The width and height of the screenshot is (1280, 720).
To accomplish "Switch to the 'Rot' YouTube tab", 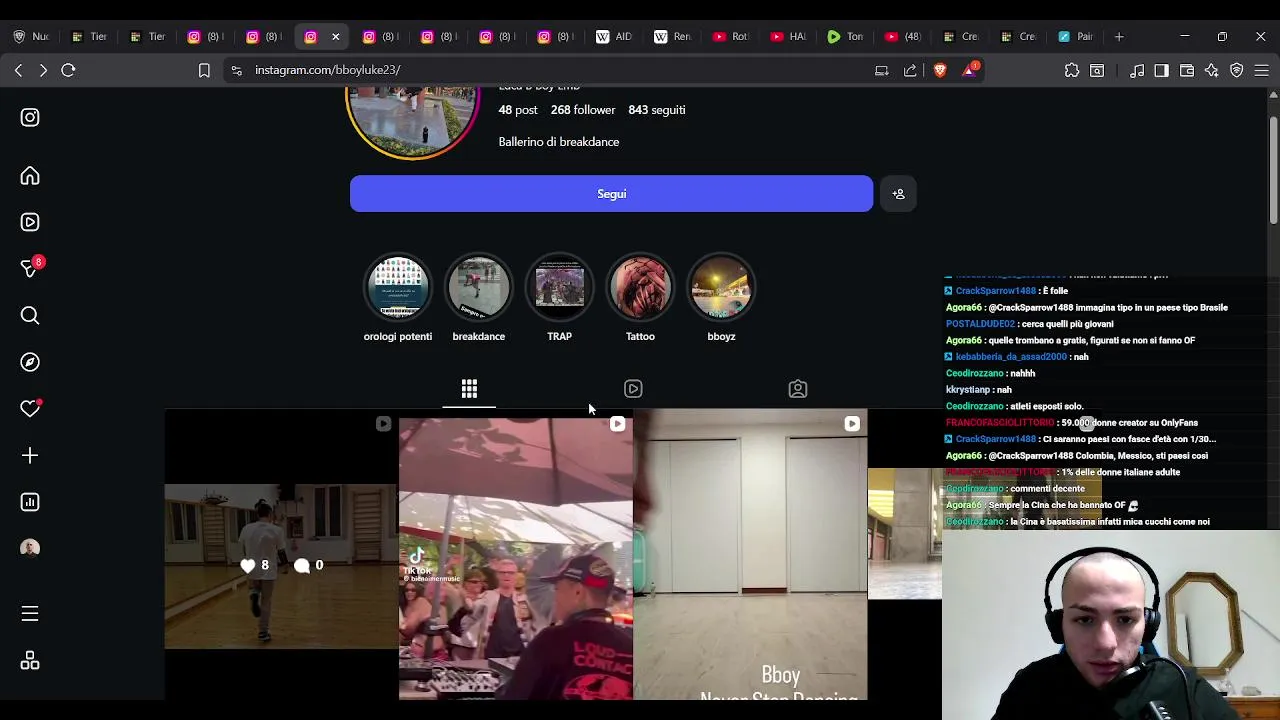I will pyautogui.click(x=730, y=37).
